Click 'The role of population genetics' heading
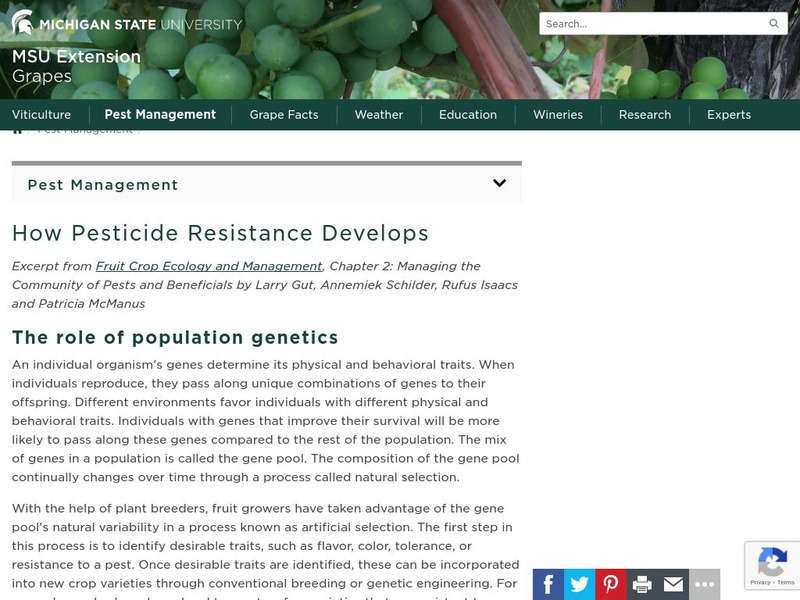 (175, 338)
